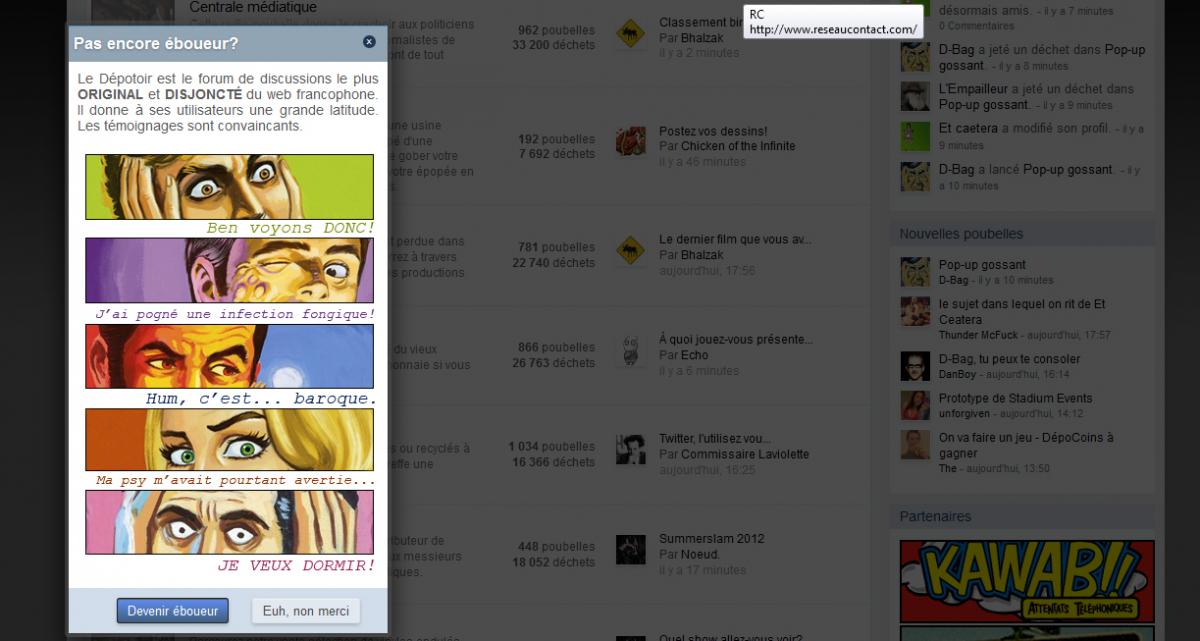Open DanBoy's avatar thumbnail
The image size is (1200, 641).
(915, 366)
